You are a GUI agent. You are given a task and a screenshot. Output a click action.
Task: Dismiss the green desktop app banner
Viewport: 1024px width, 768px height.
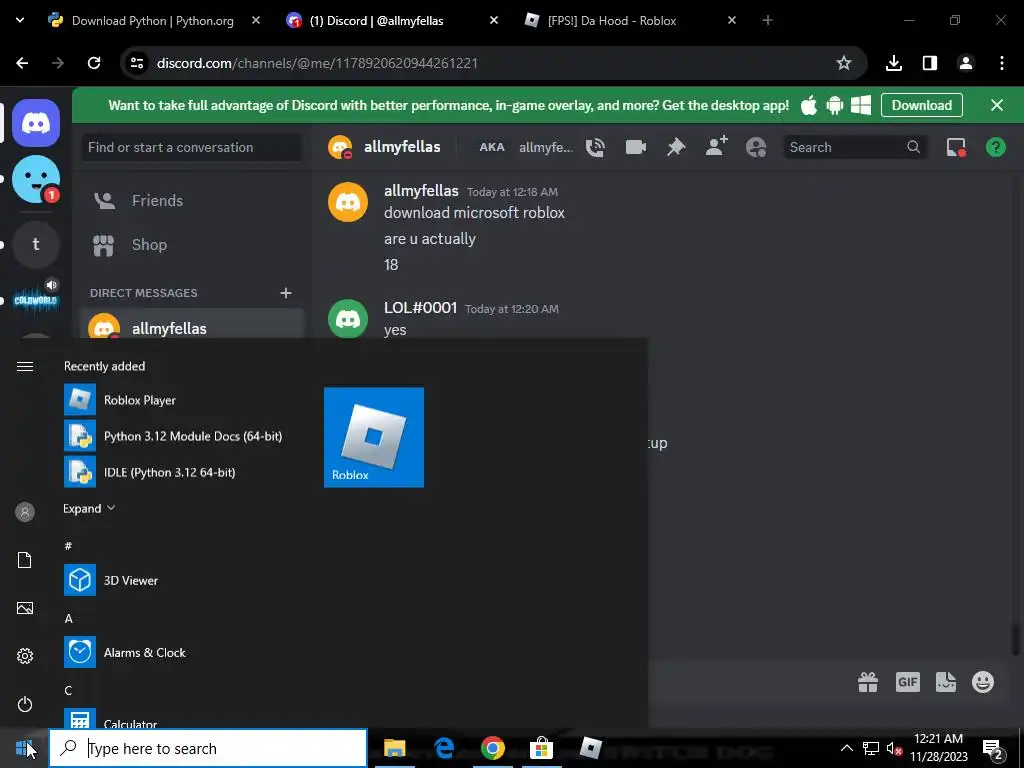[x=997, y=105]
